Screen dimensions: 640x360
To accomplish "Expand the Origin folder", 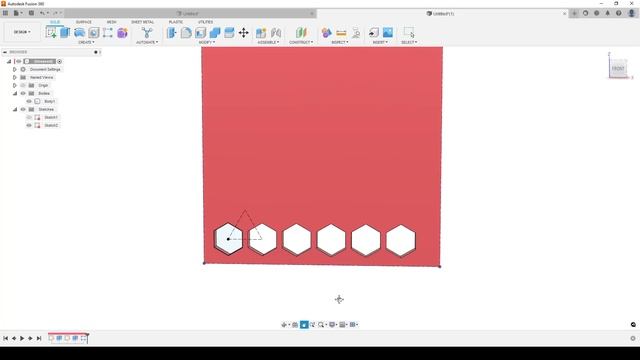I will coord(15,85).
